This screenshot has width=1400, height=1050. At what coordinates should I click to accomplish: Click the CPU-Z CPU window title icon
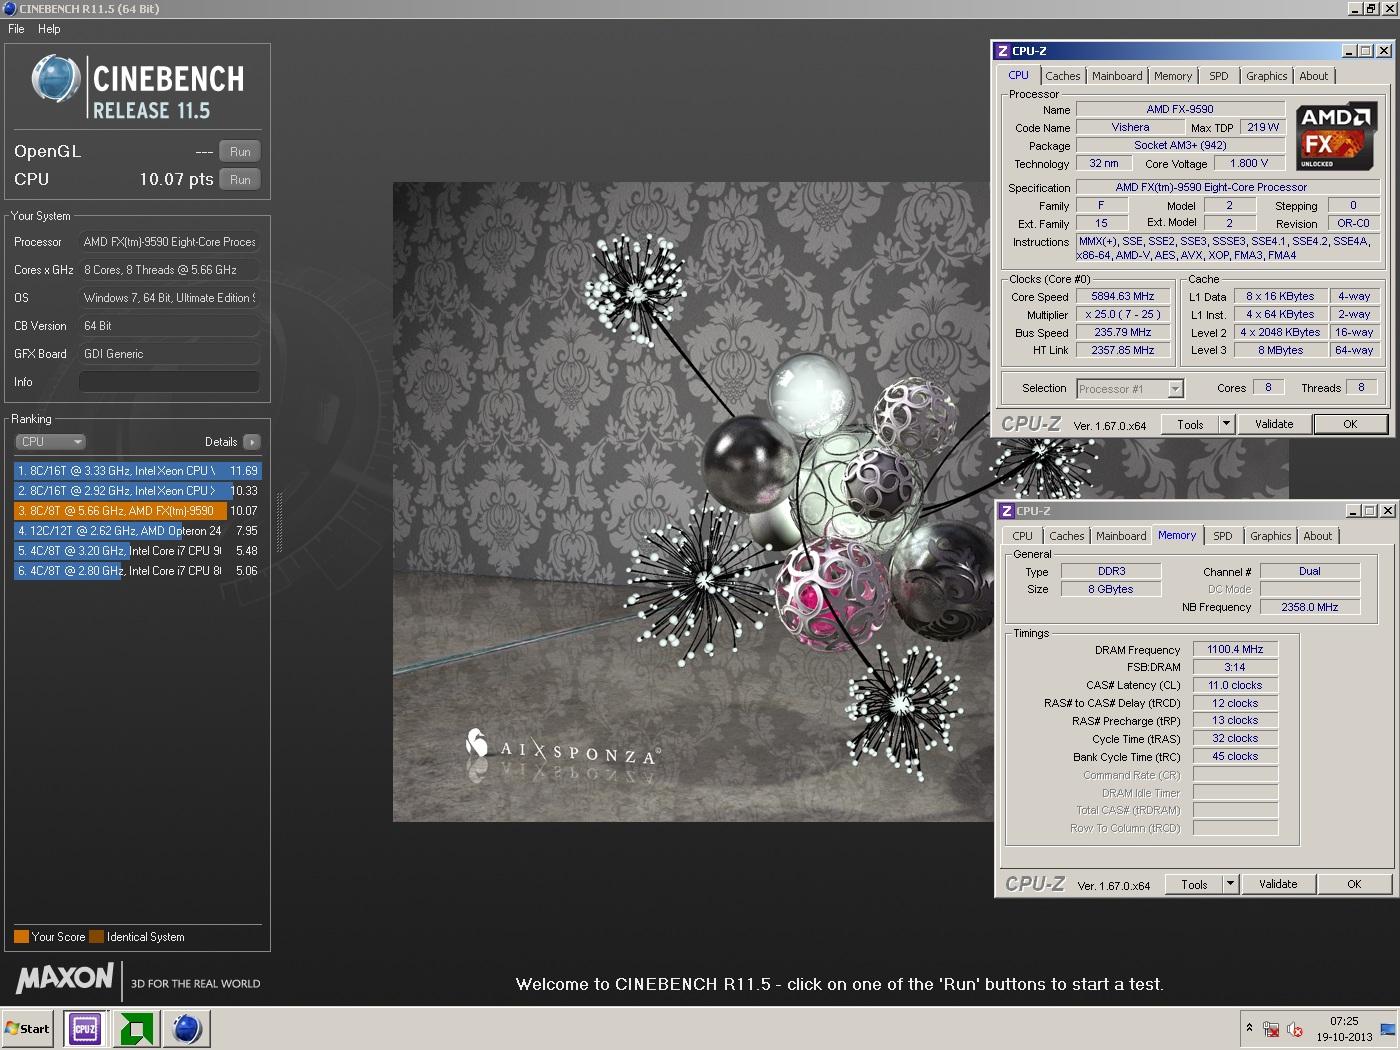(1003, 51)
